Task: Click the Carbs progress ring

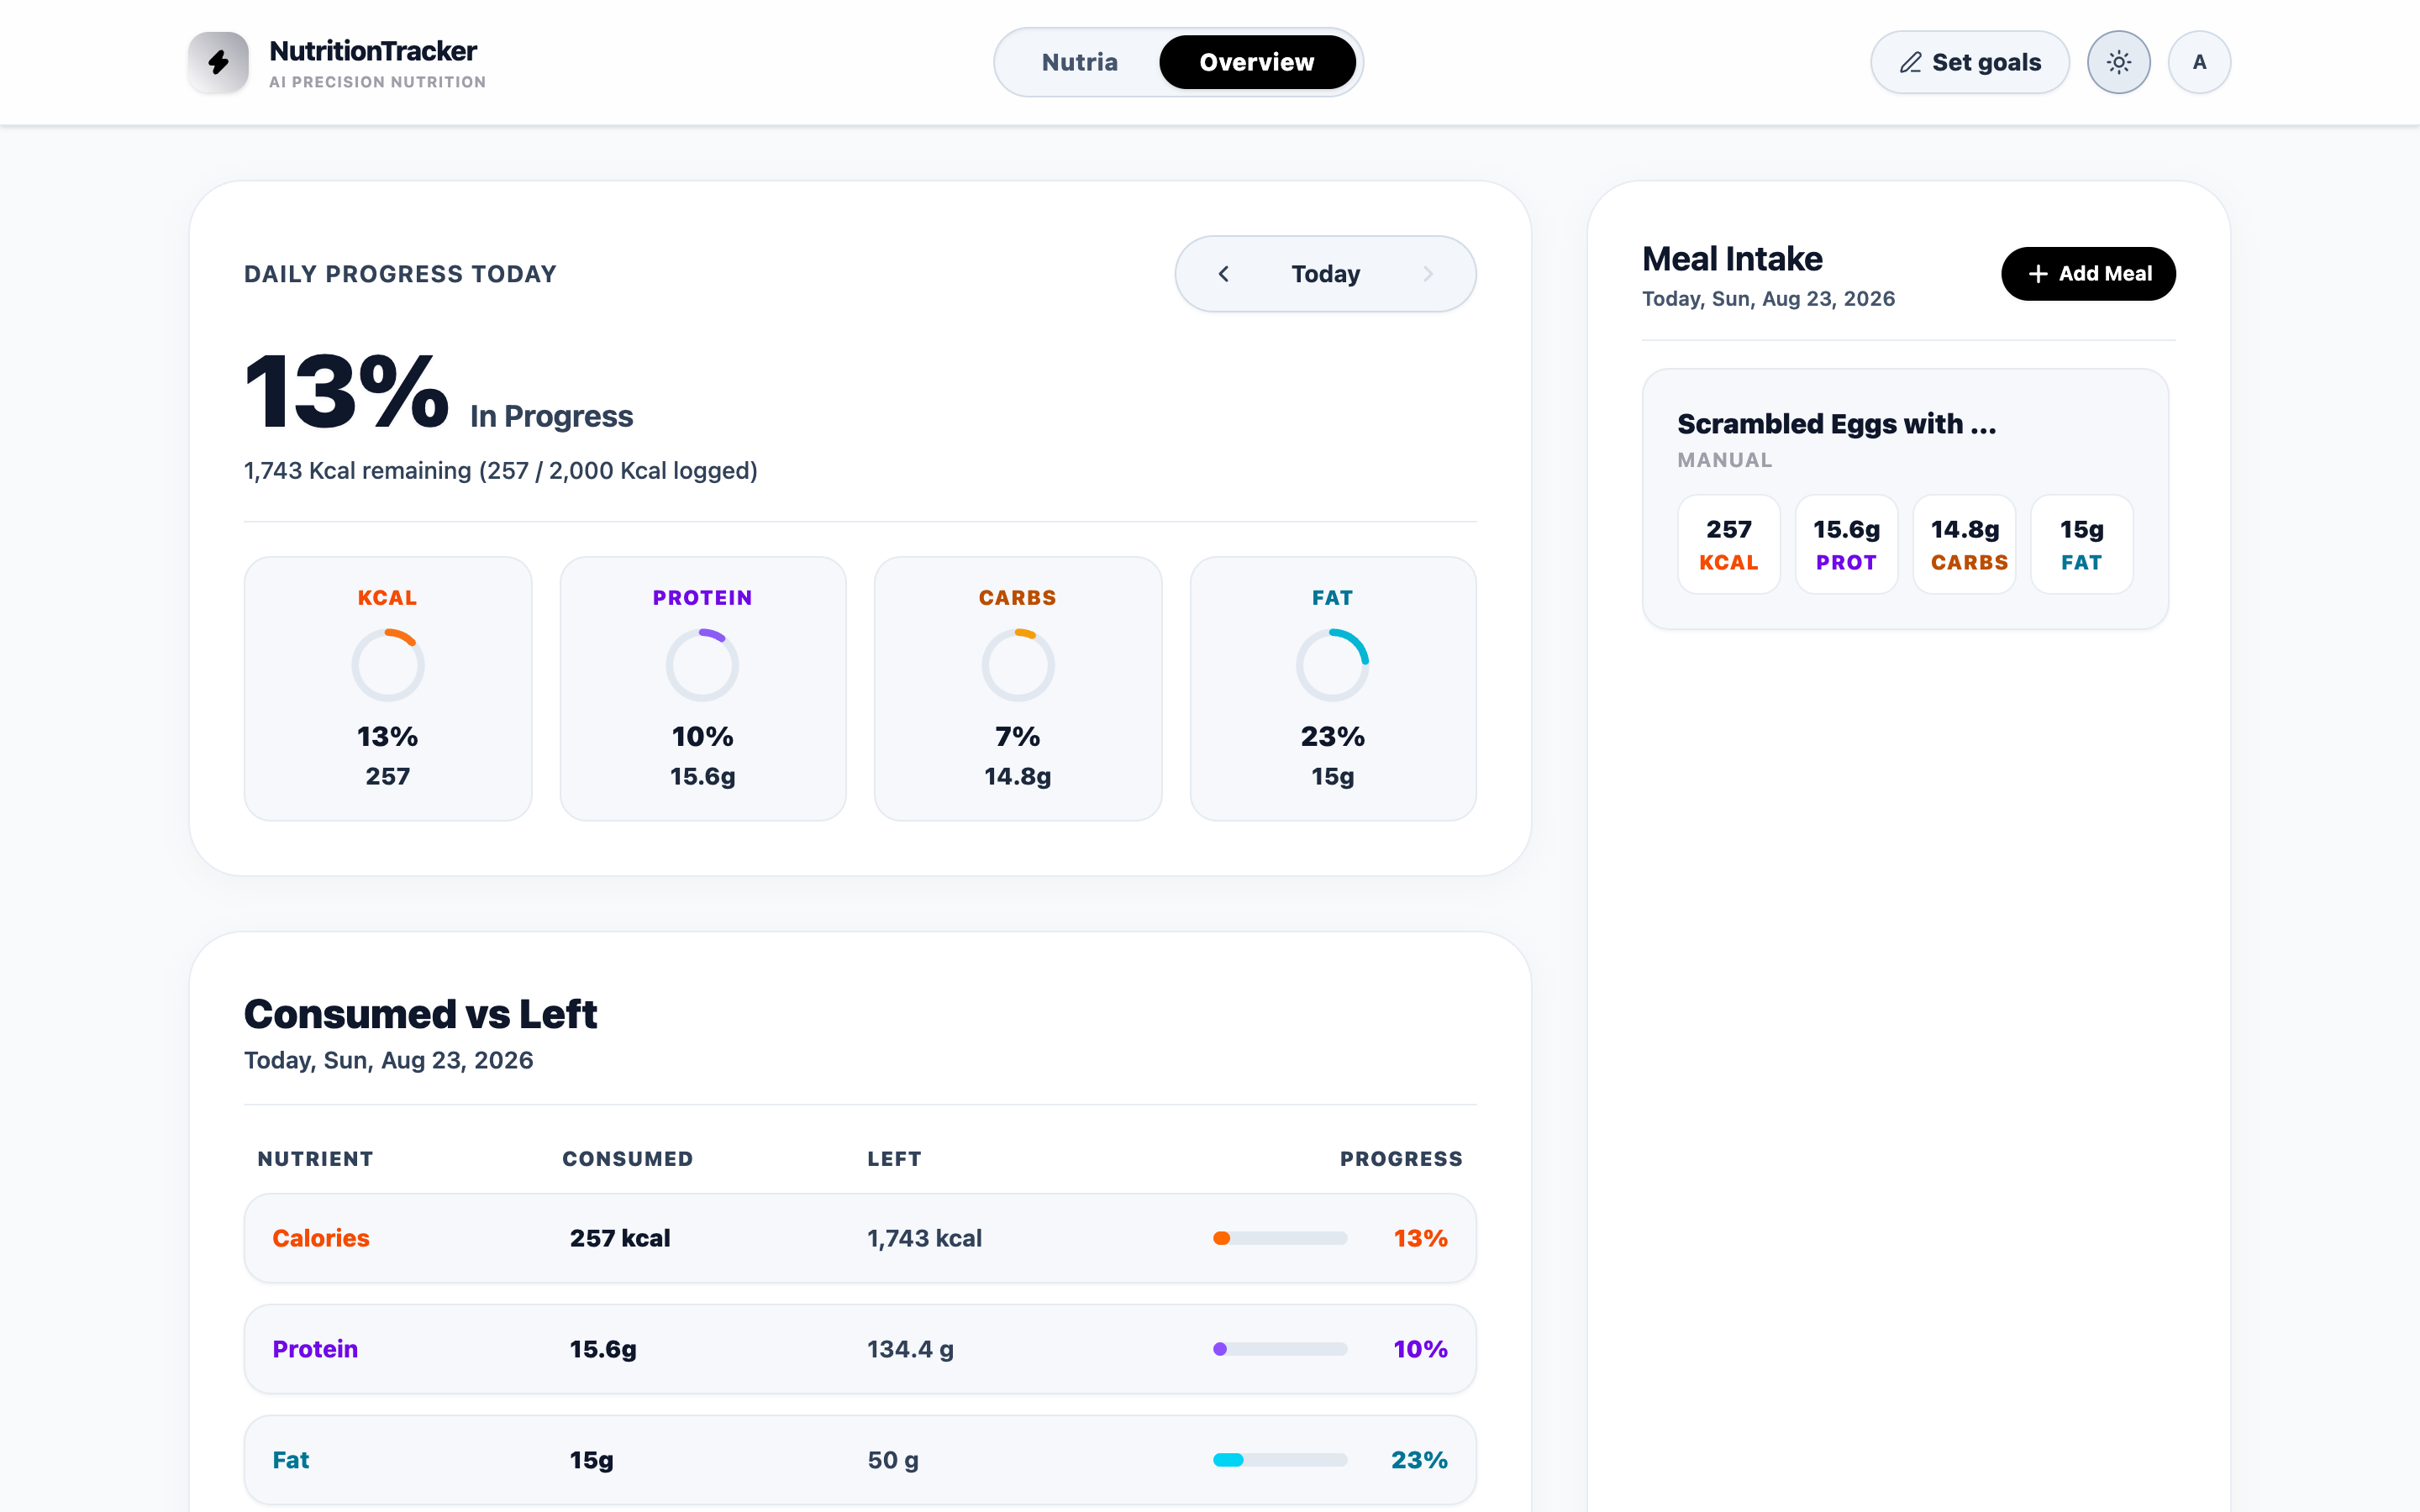Action: click(x=1017, y=665)
